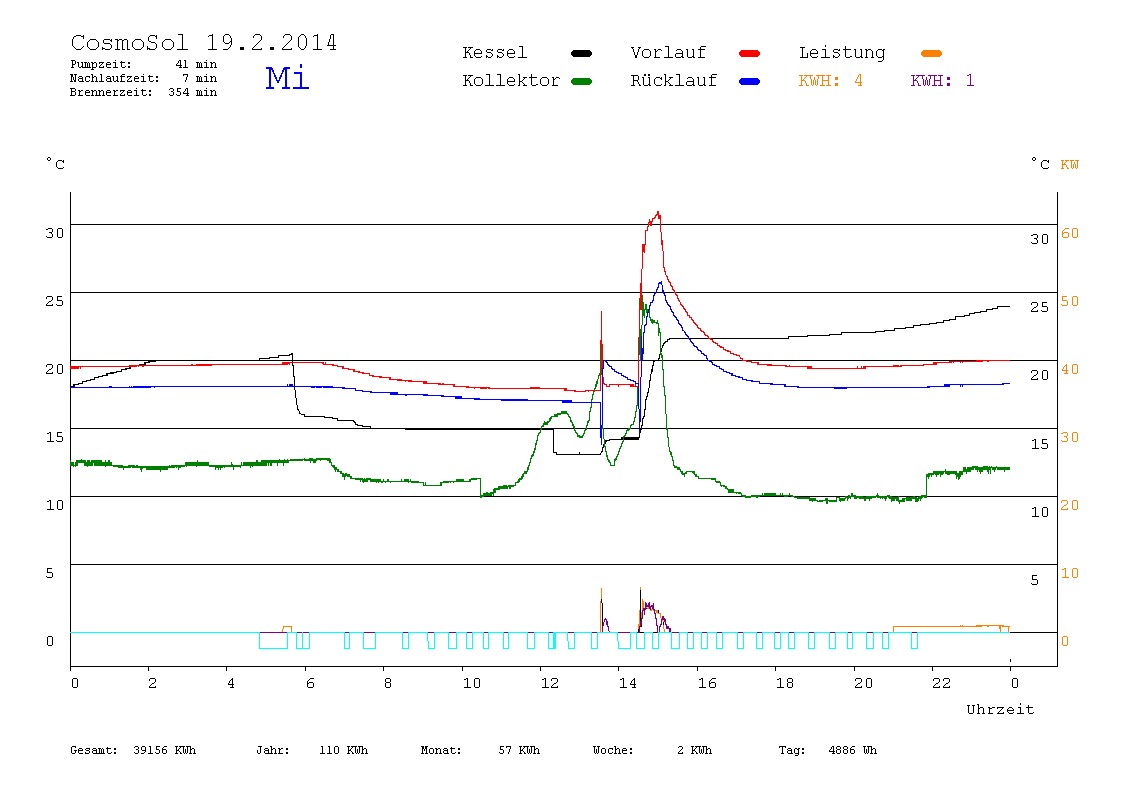Click the 'Leistung' legend label
Viewport: 1148px width, 812px height.
842,53
